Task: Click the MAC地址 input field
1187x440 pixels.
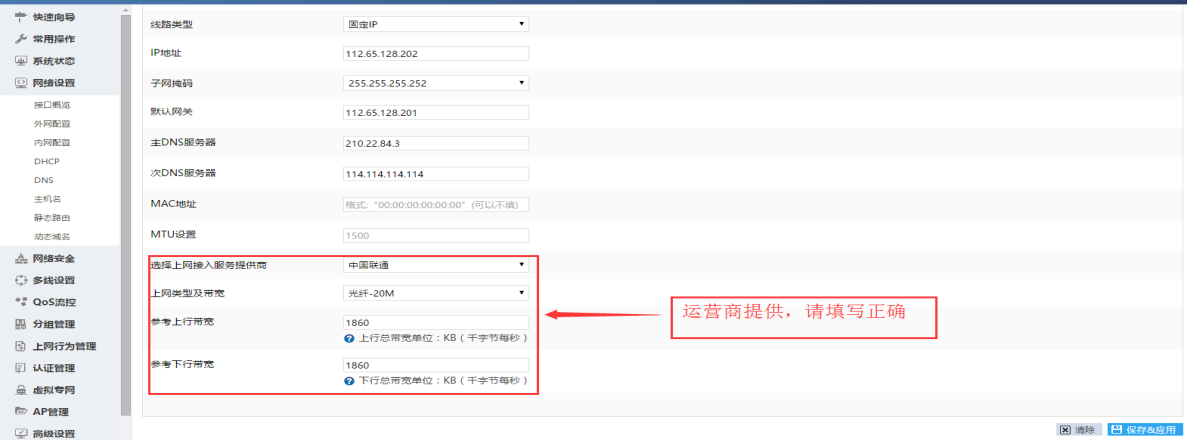Action: click(x=435, y=205)
